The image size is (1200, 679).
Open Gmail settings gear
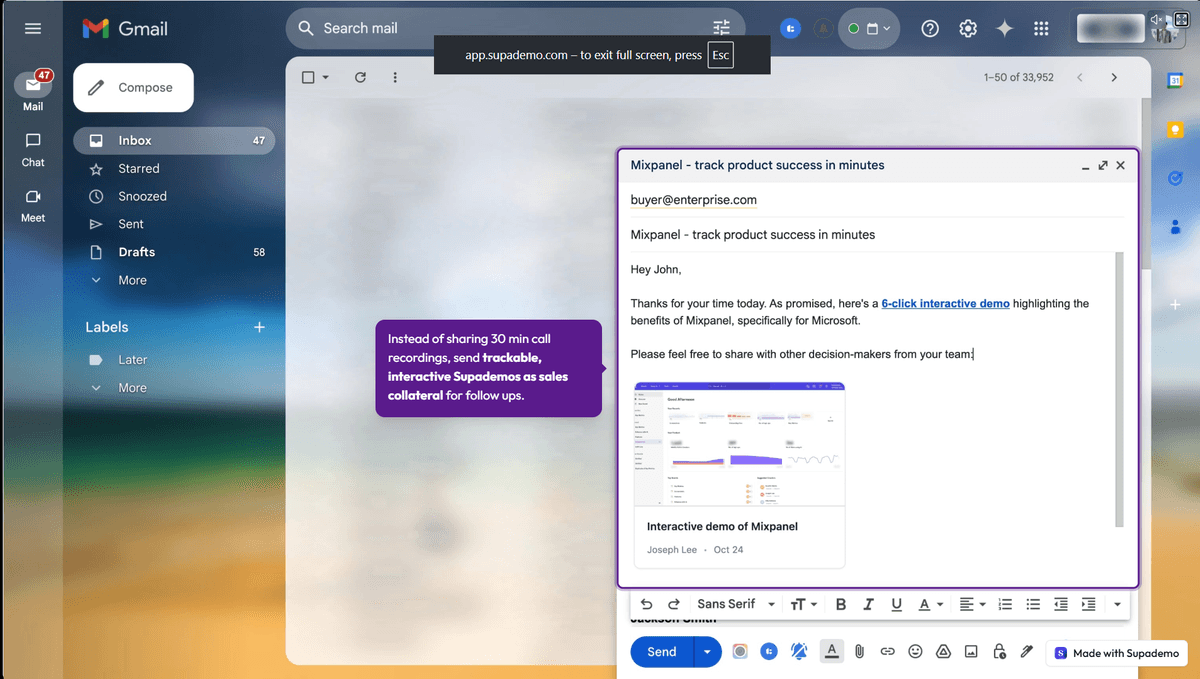[x=968, y=29]
